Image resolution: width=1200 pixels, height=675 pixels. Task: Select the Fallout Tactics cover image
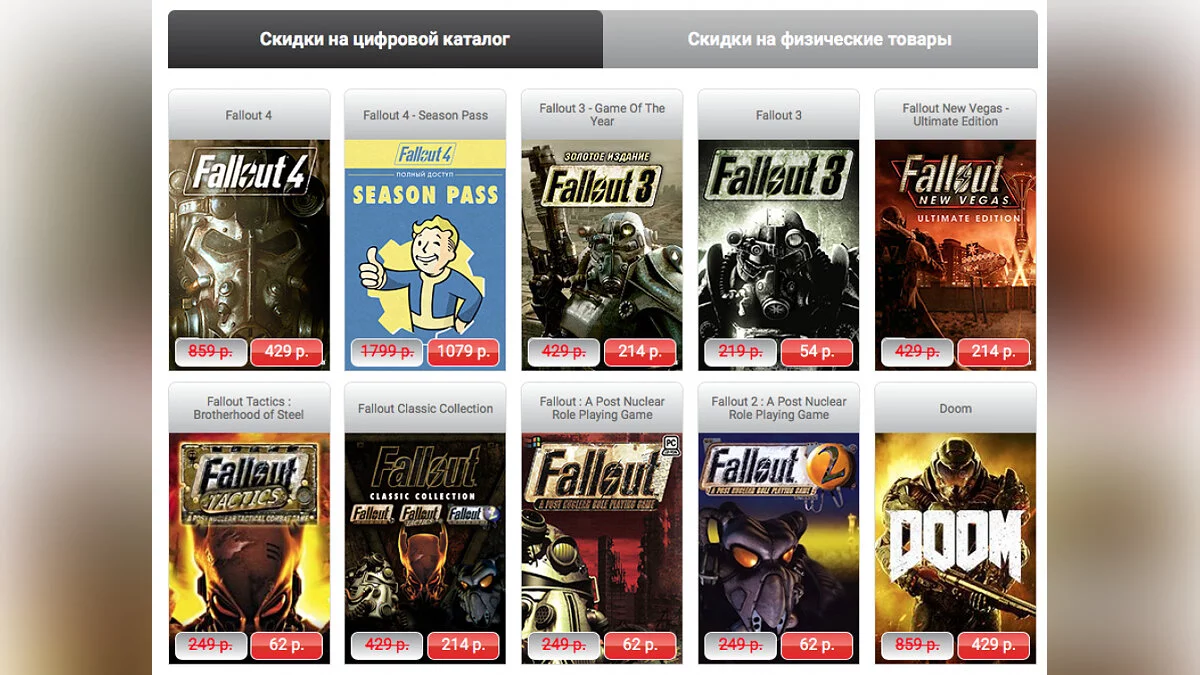pyautogui.click(x=249, y=548)
